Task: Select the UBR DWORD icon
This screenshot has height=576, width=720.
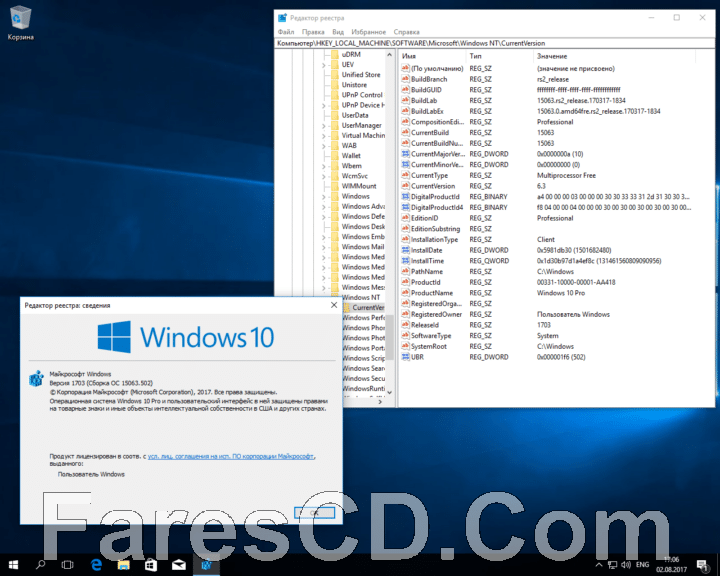Action: tap(405, 357)
